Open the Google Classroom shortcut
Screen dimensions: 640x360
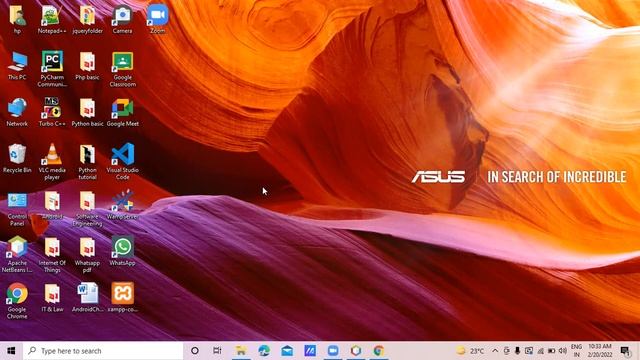tap(122, 69)
